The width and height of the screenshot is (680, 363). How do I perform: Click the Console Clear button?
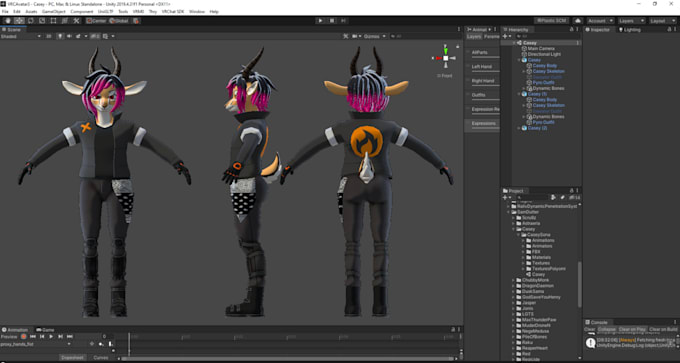click(x=589, y=330)
